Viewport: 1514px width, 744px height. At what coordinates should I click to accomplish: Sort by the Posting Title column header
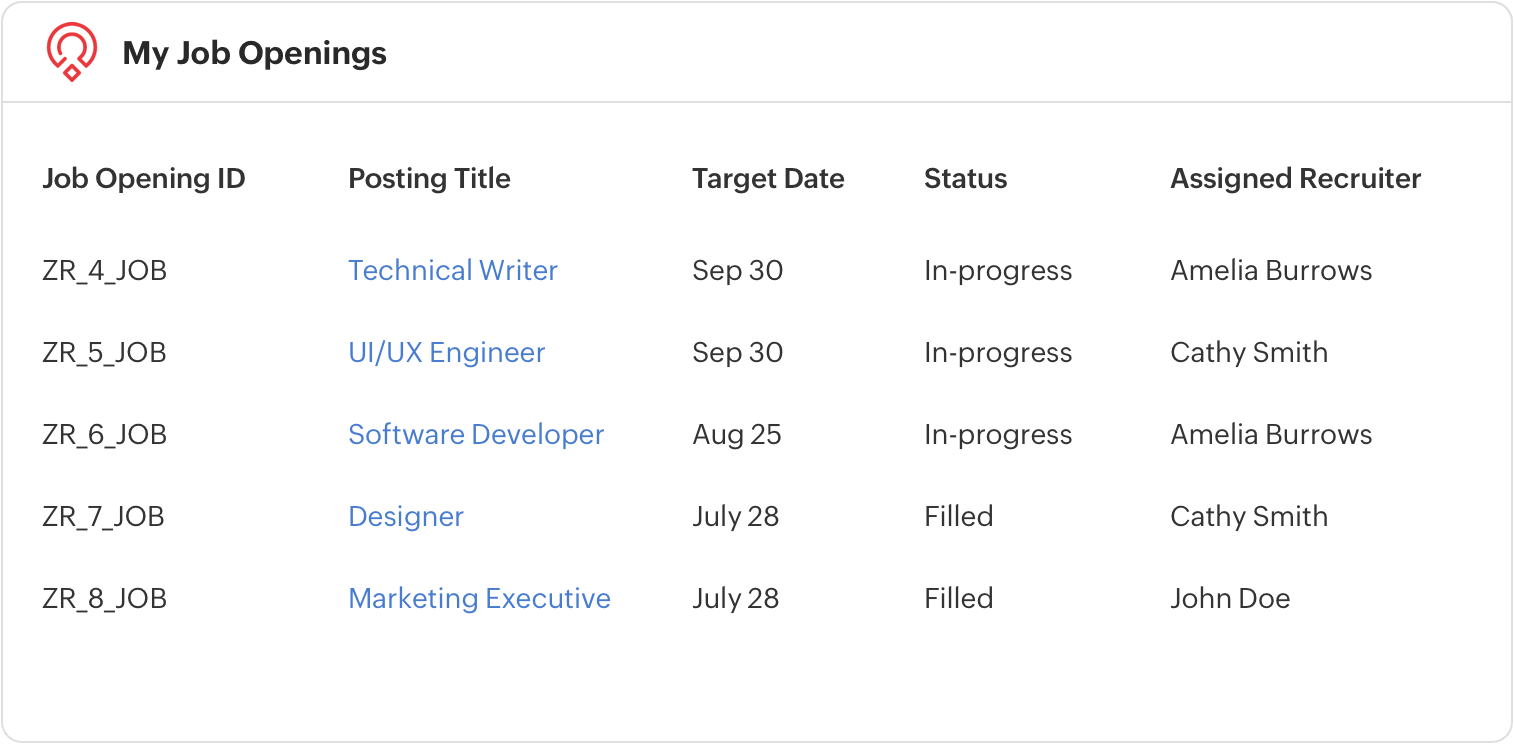click(429, 178)
